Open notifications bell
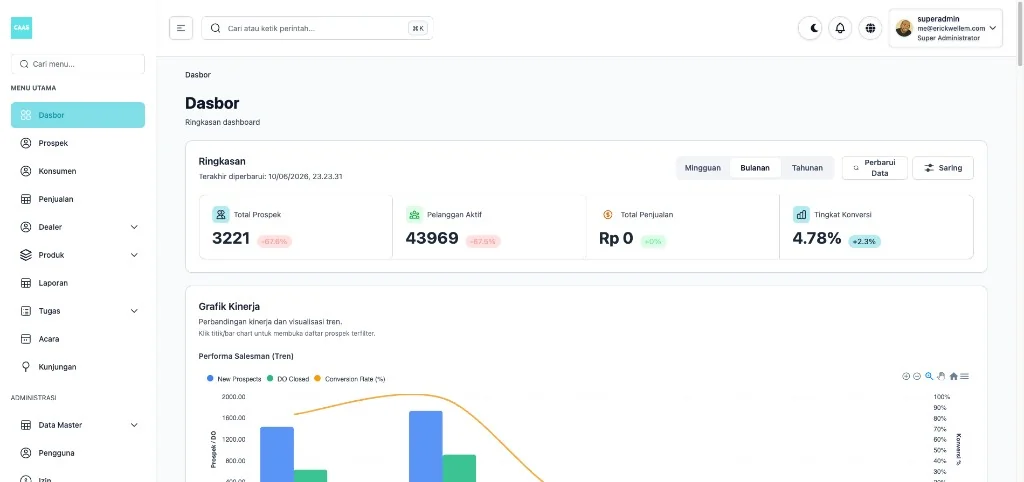 tap(840, 28)
